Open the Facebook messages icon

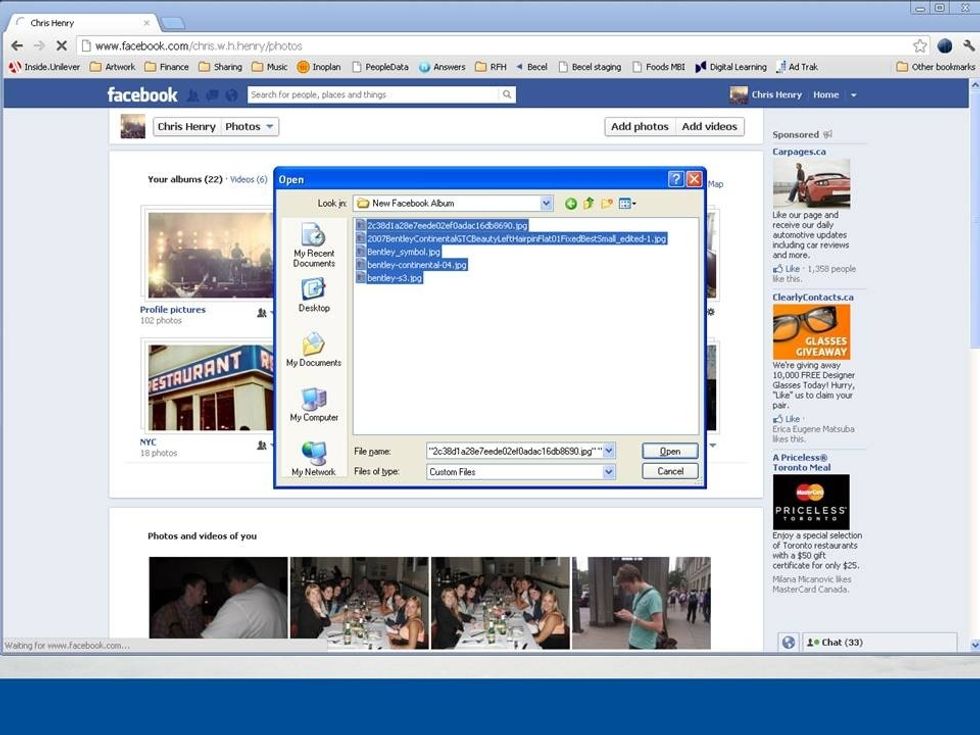click(212, 95)
